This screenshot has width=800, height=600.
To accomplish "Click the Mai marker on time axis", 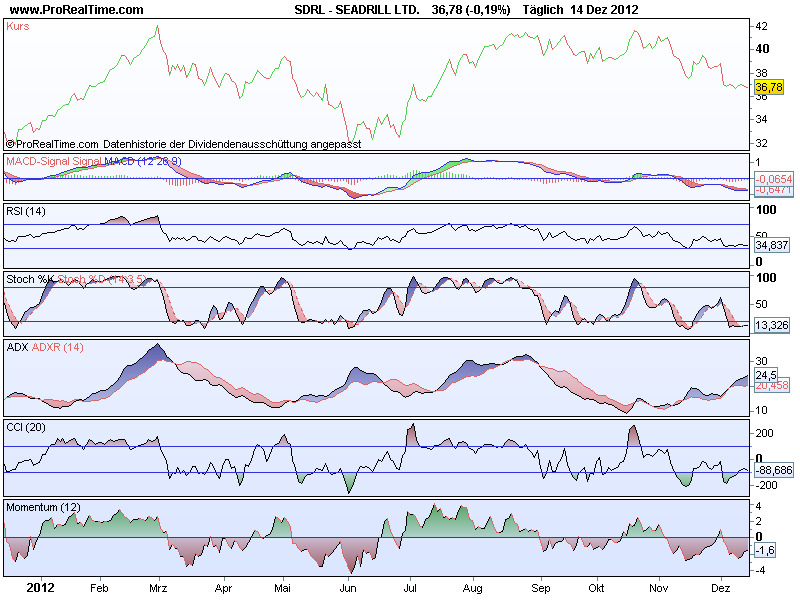I will 282,588.
